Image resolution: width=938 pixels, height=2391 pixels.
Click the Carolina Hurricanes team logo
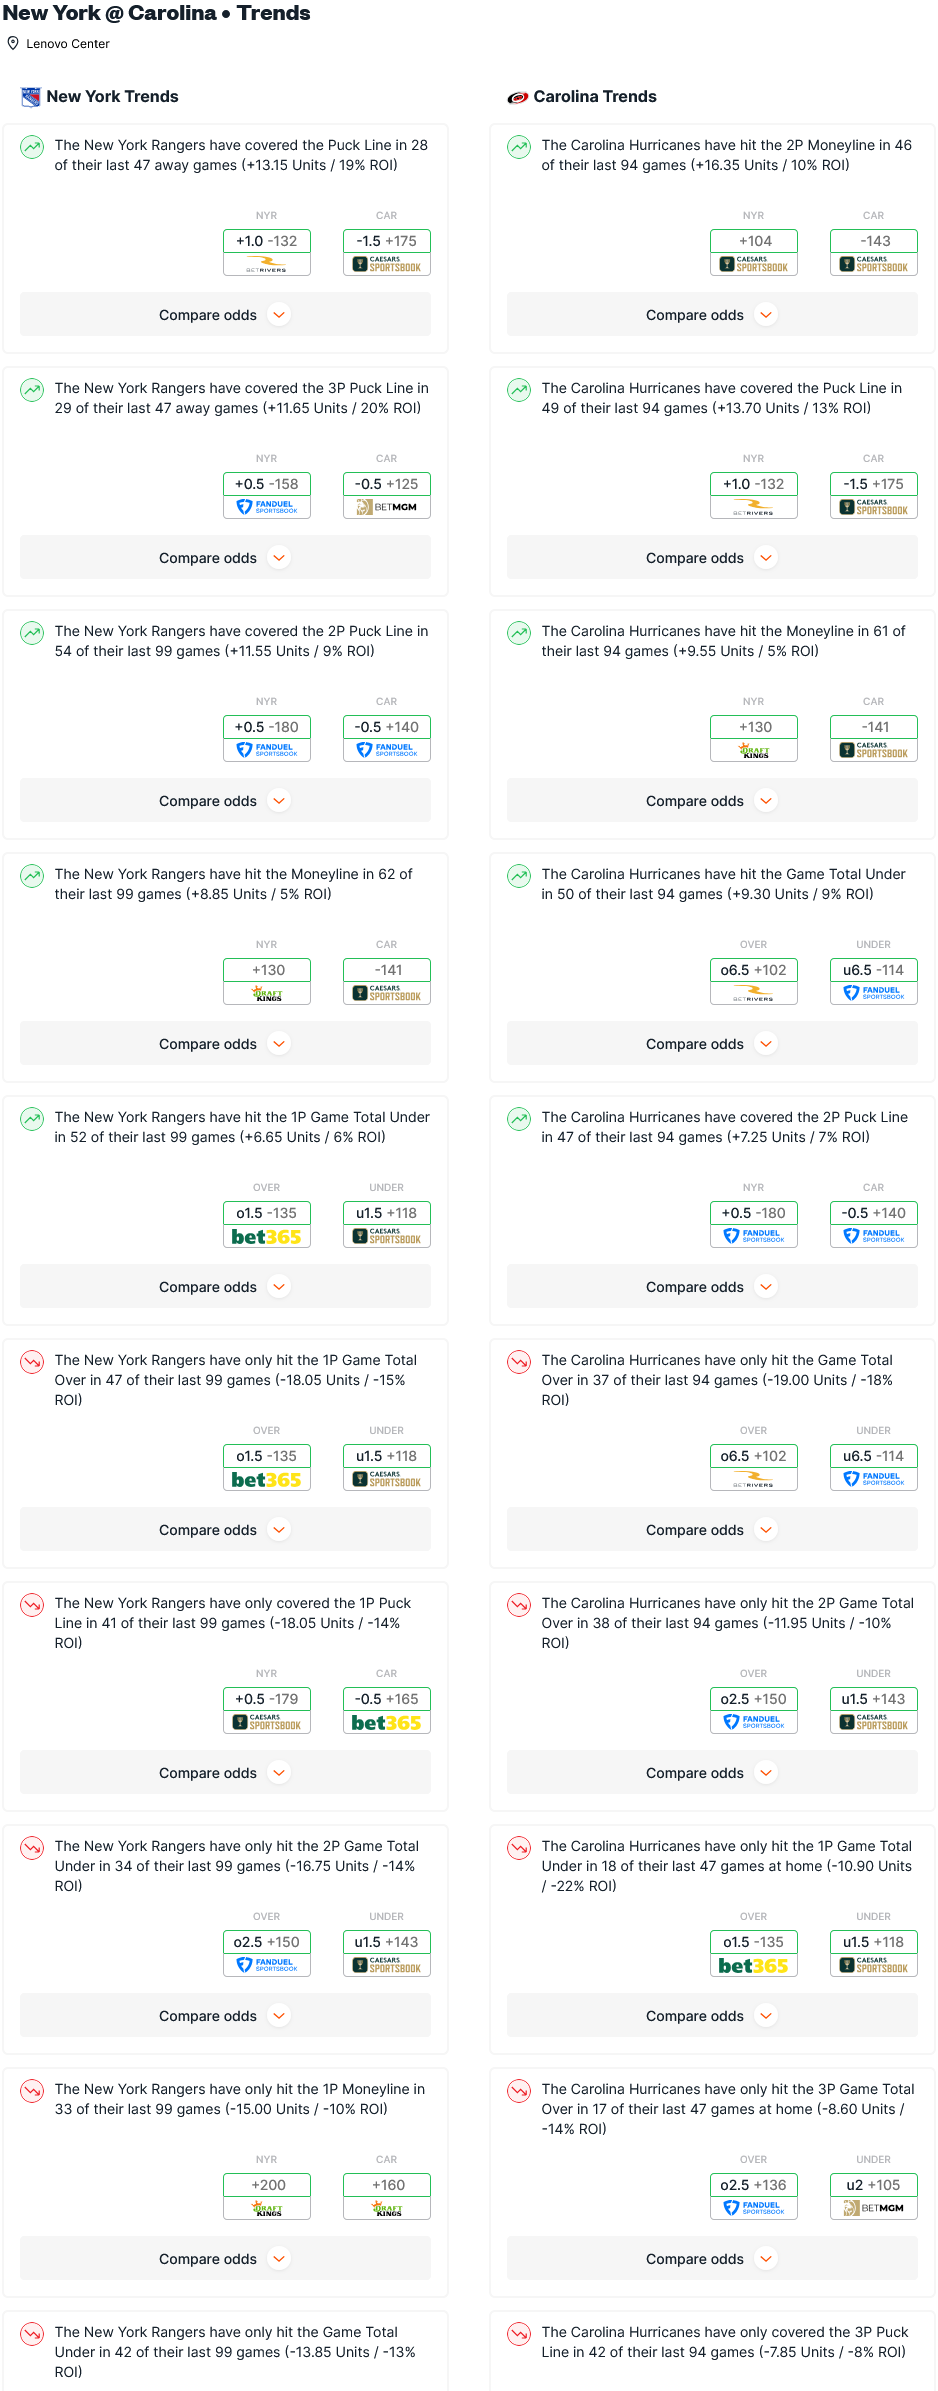[517, 97]
